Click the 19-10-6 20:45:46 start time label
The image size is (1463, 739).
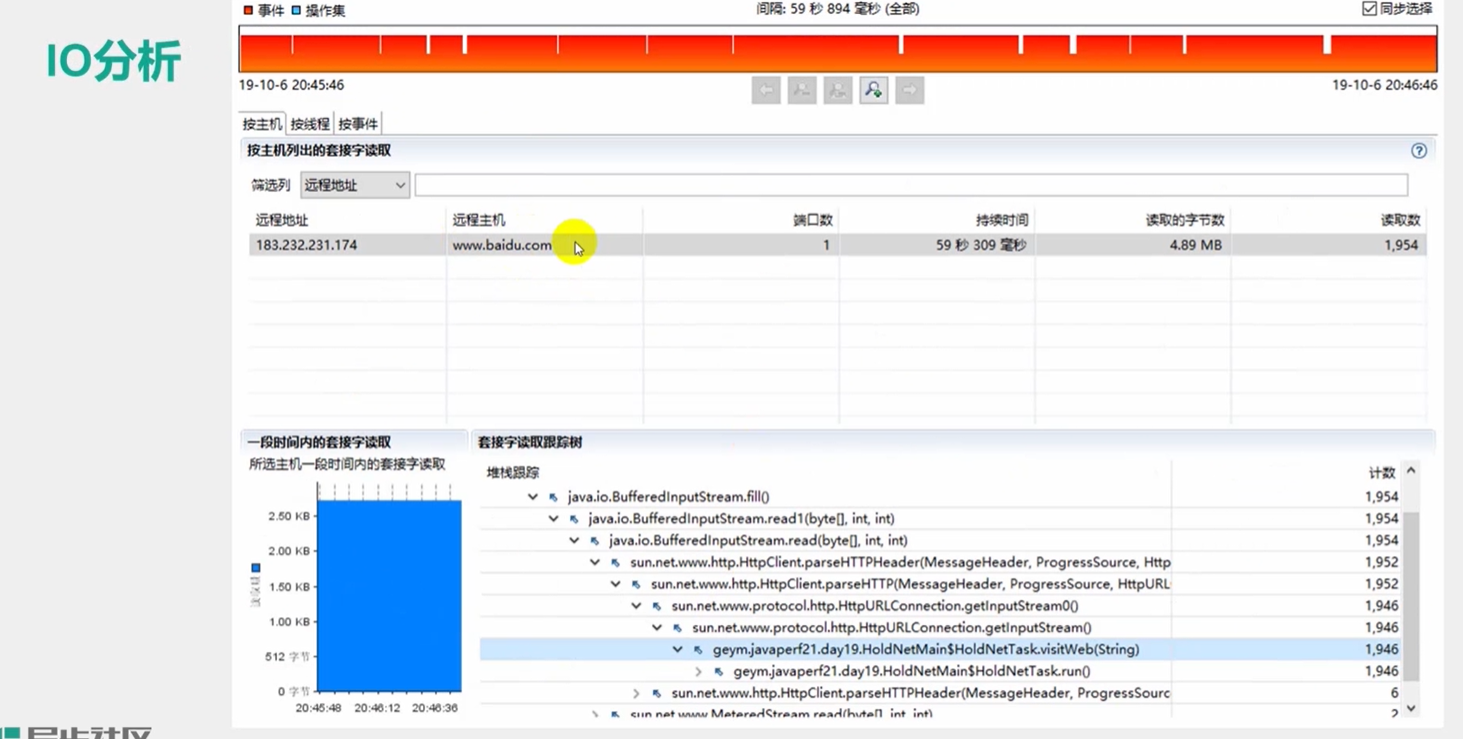click(291, 86)
